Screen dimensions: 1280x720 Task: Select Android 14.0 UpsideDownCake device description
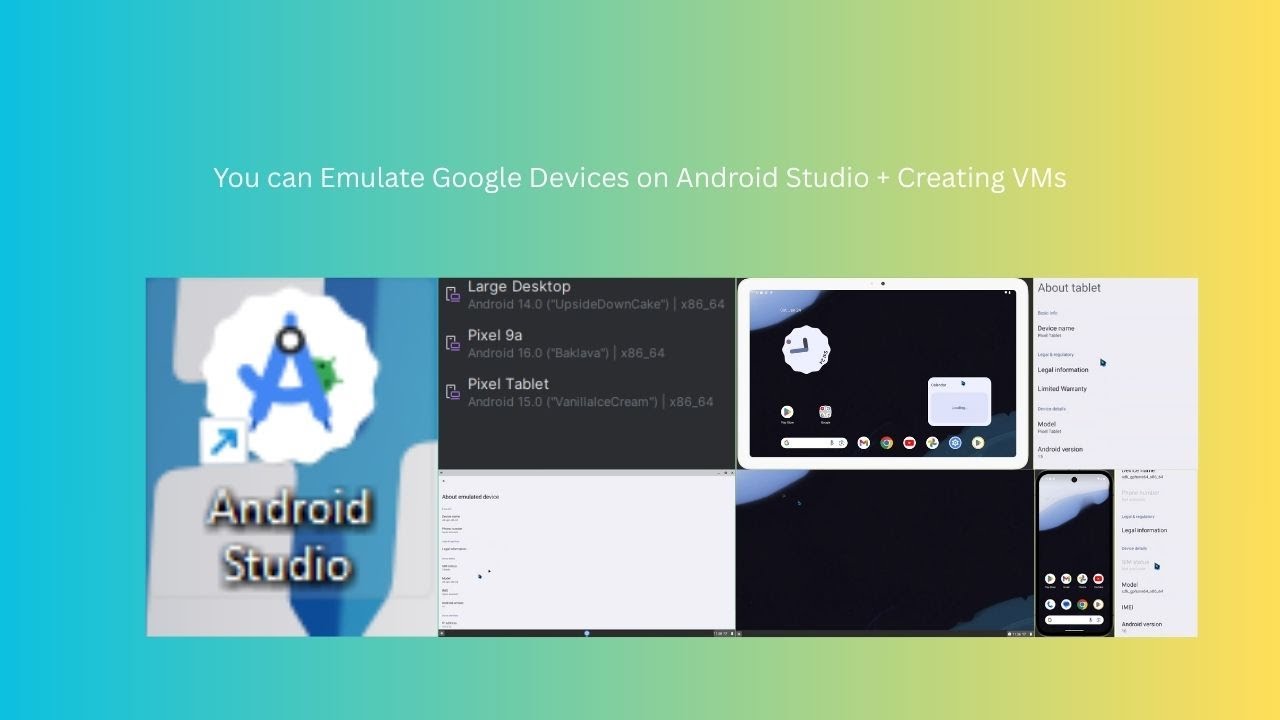point(596,304)
